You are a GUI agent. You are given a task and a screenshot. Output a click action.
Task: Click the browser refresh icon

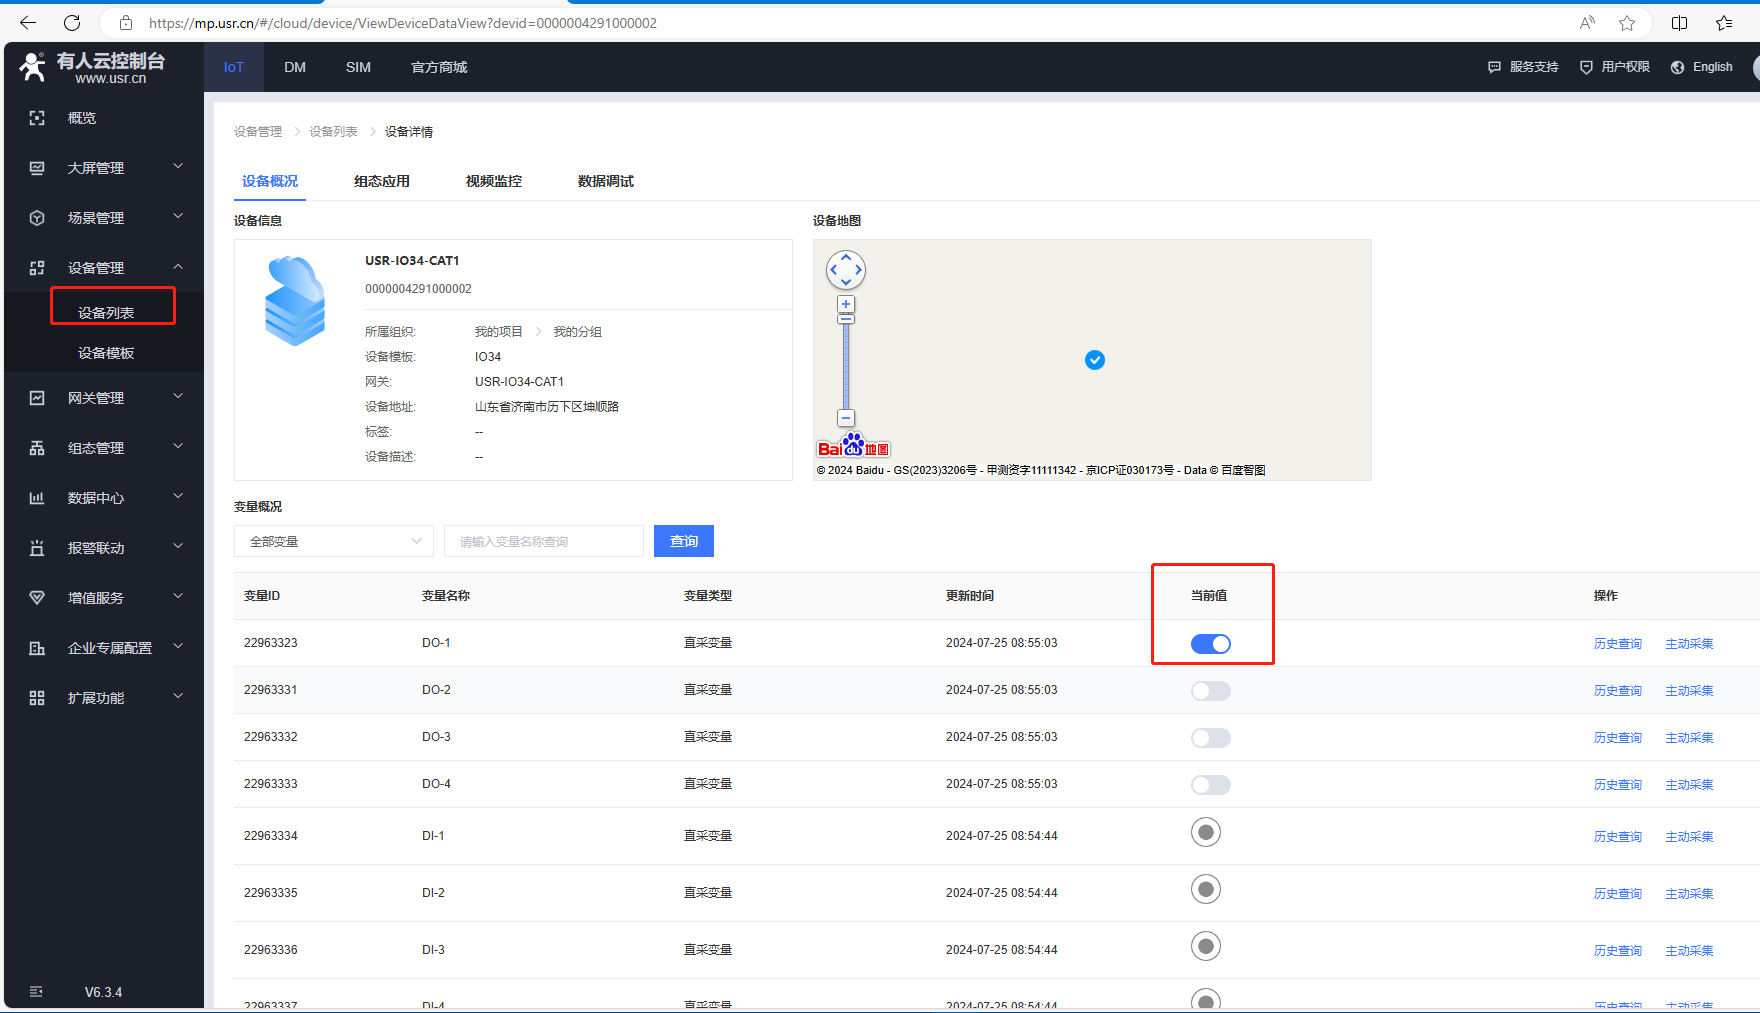pos(72,23)
